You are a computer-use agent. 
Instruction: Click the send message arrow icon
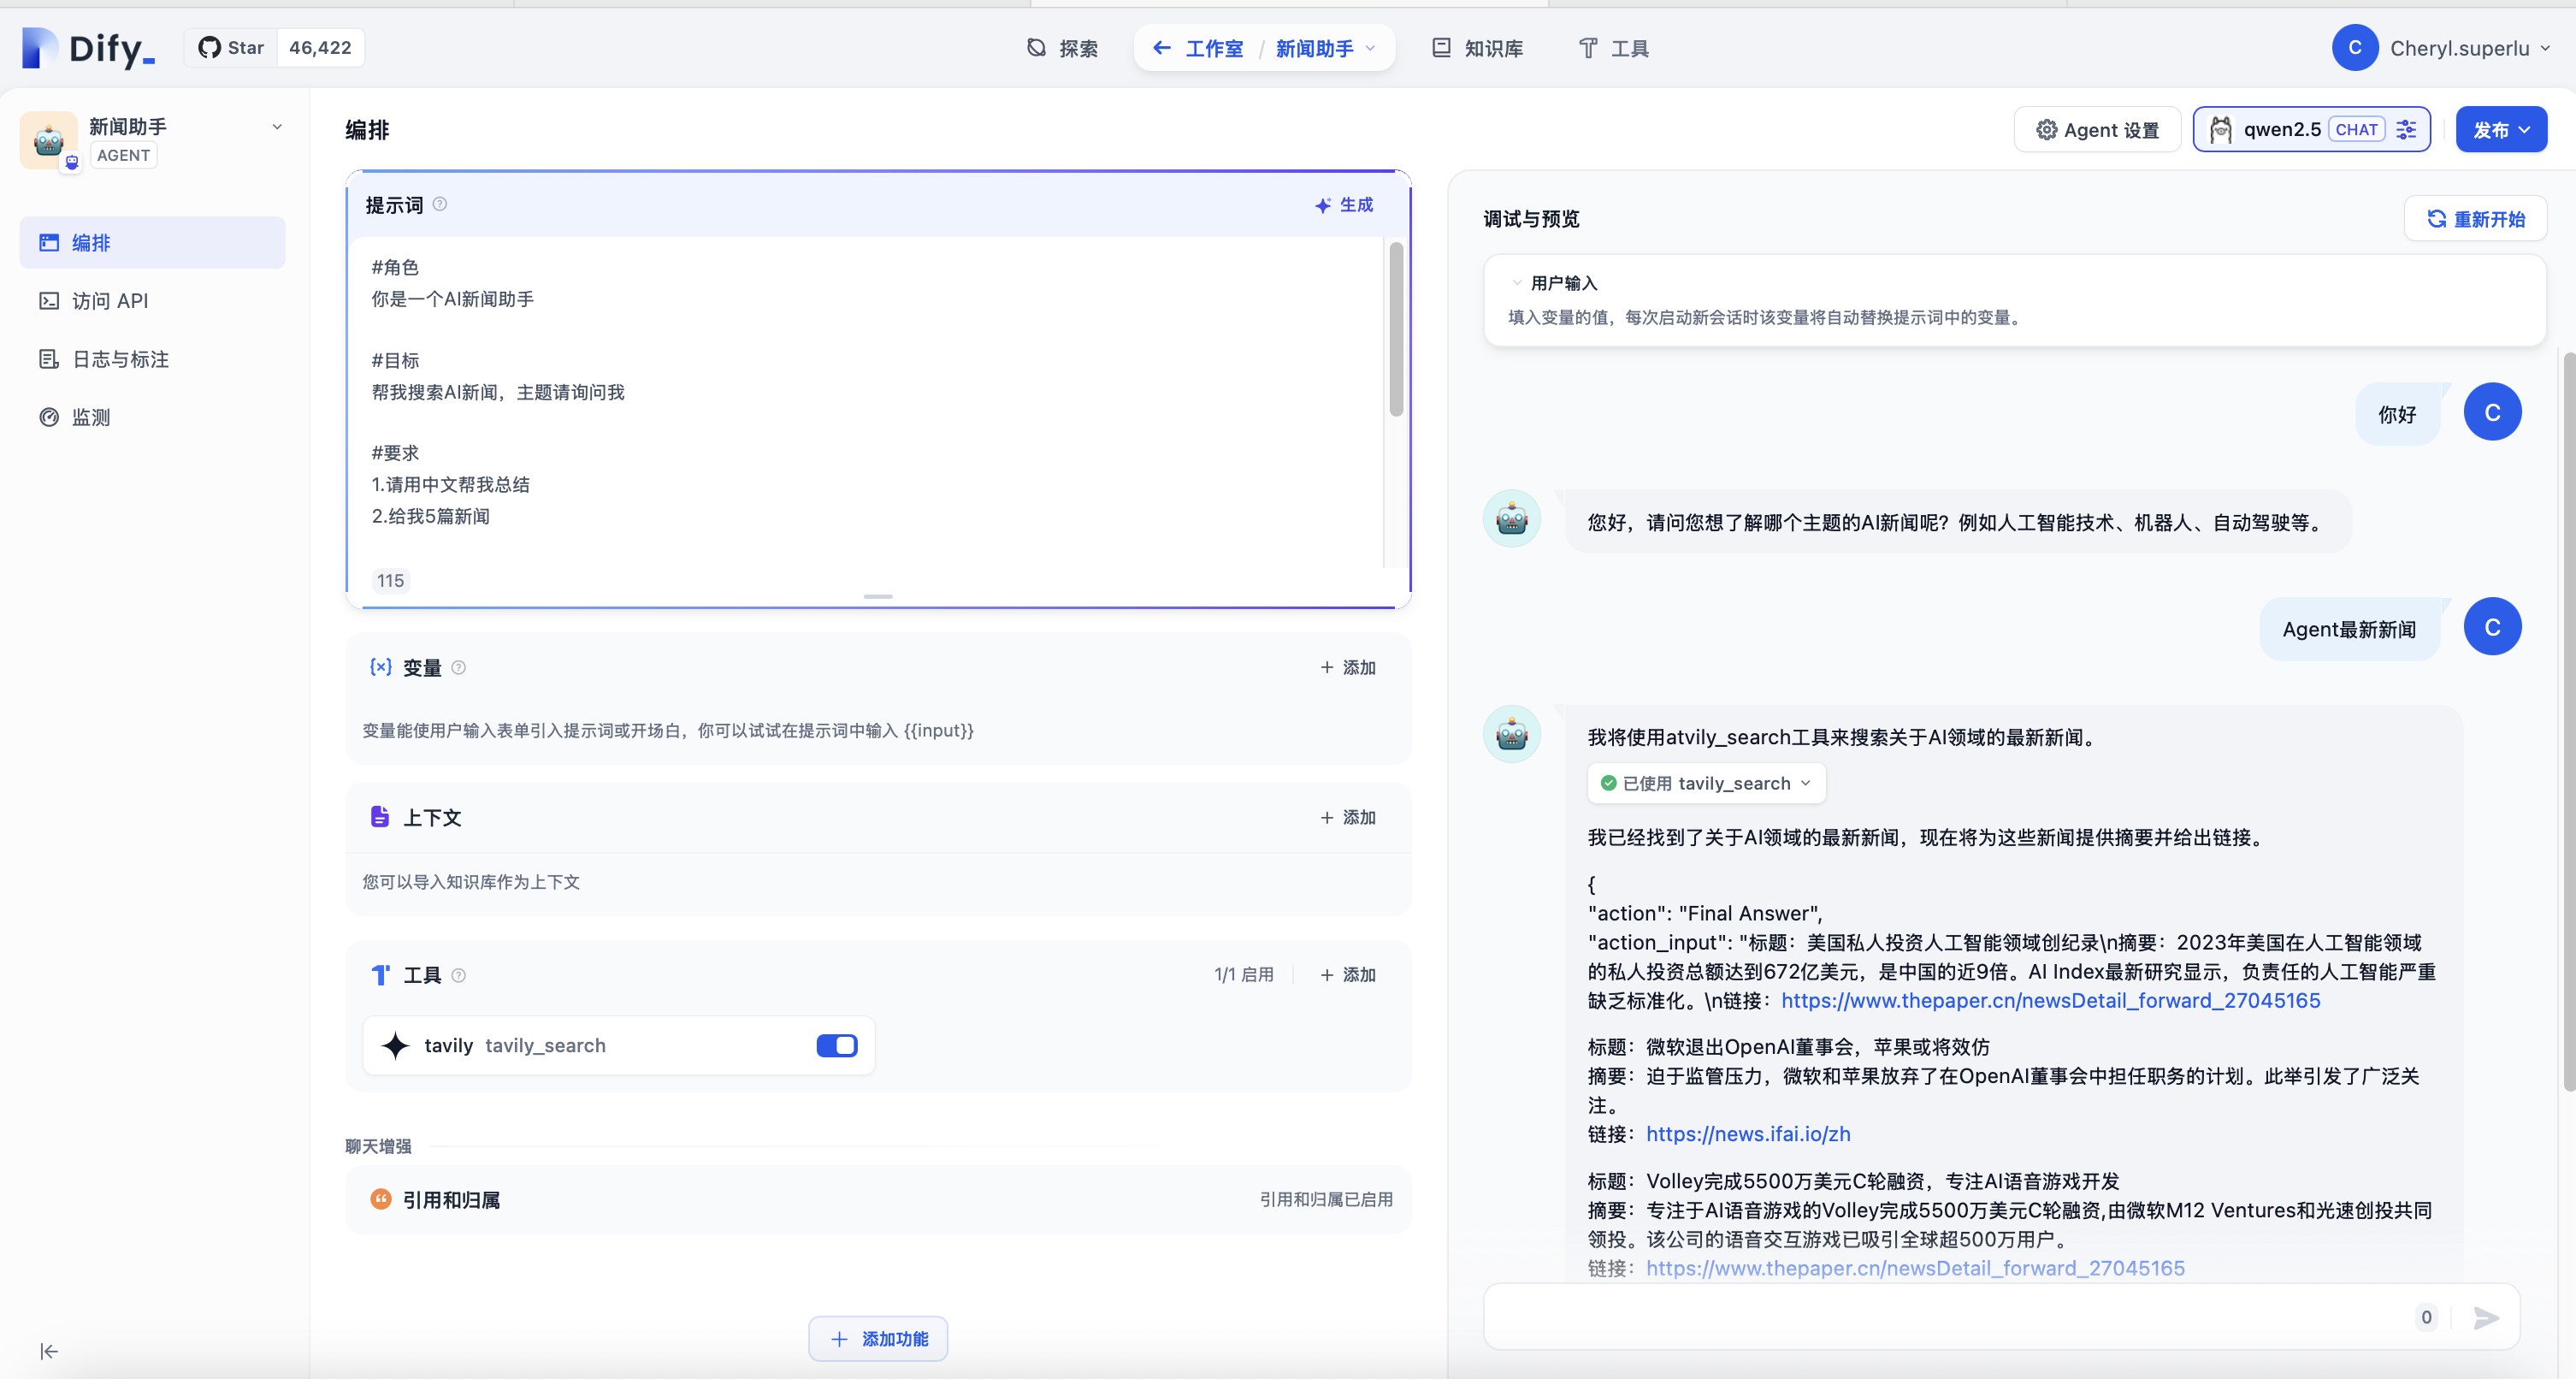[2485, 1318]
